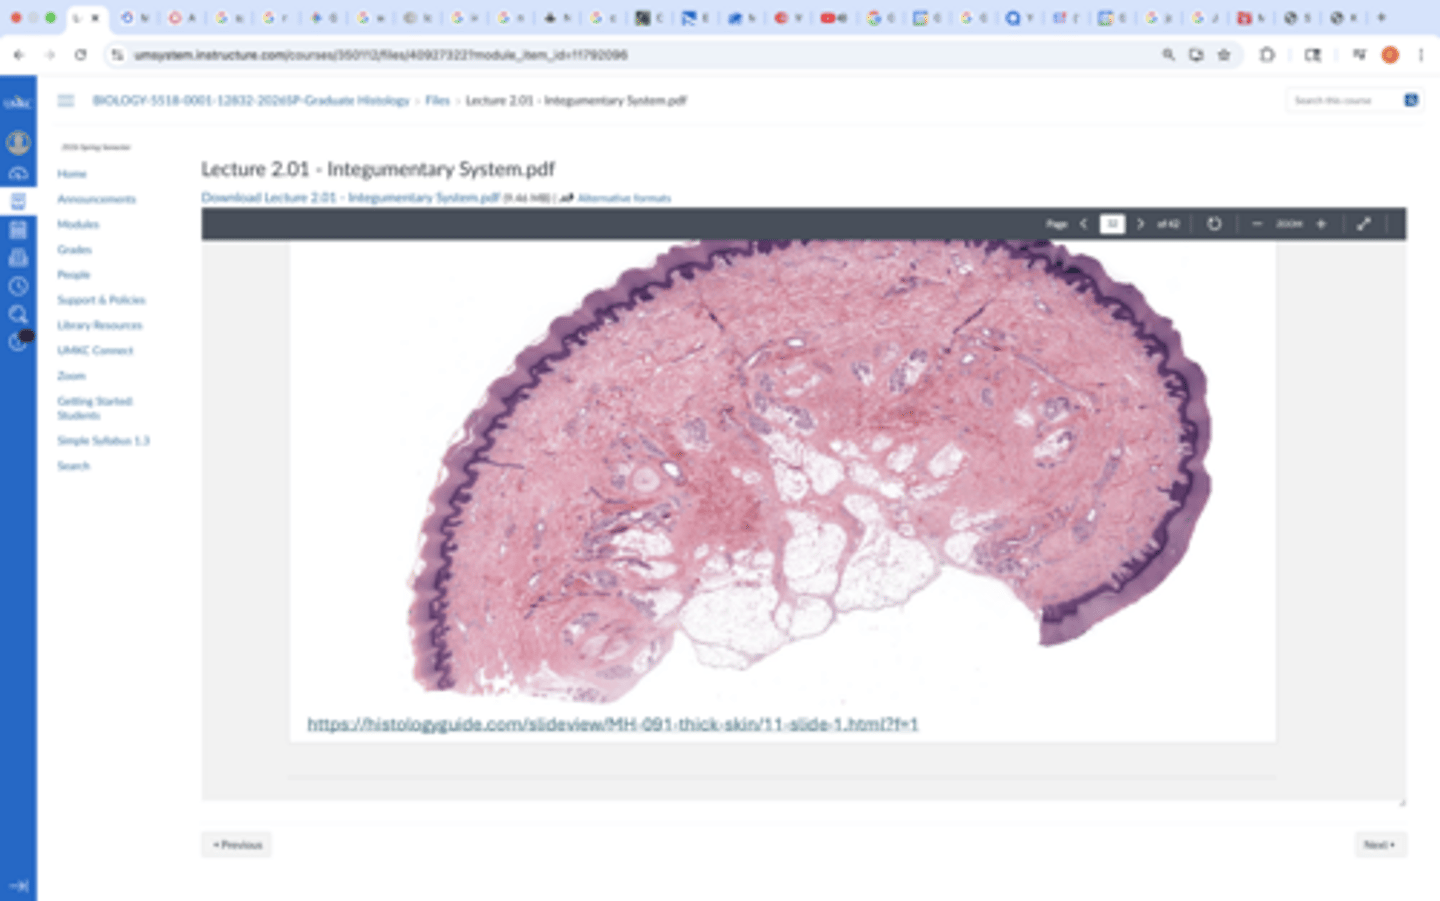This screenshot has height=901, width=1440.
Task: Bookmark this page with star icon
Action: (1223, 55)
